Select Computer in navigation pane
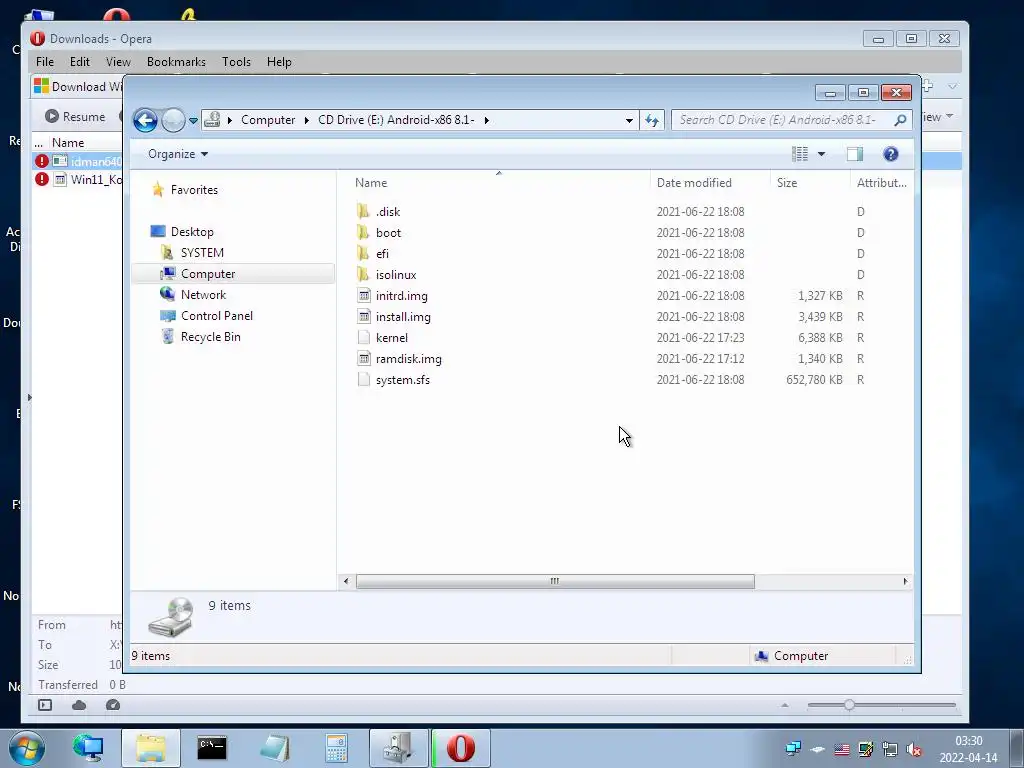The image size is (1024, 768). 208,274
